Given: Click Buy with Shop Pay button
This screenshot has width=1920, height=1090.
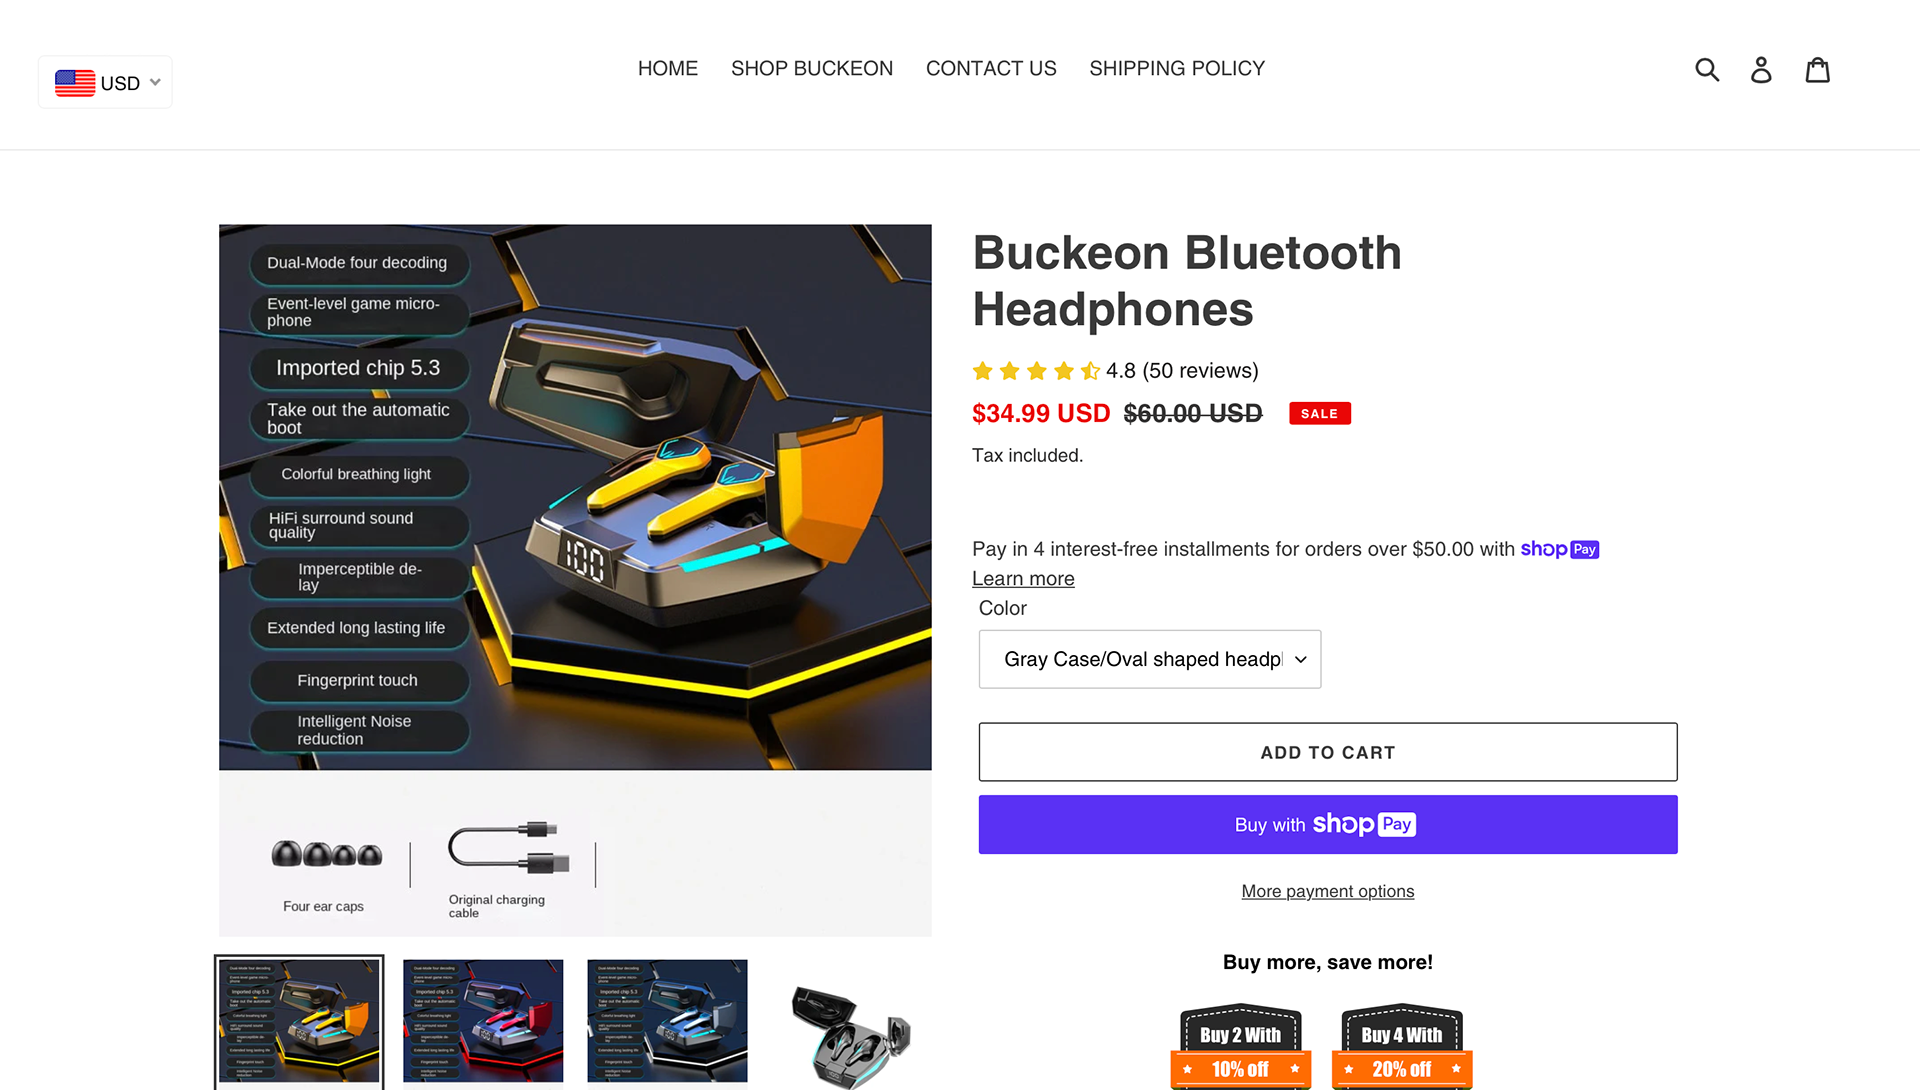Looking at the screenshot, I should click(1328, 824).
